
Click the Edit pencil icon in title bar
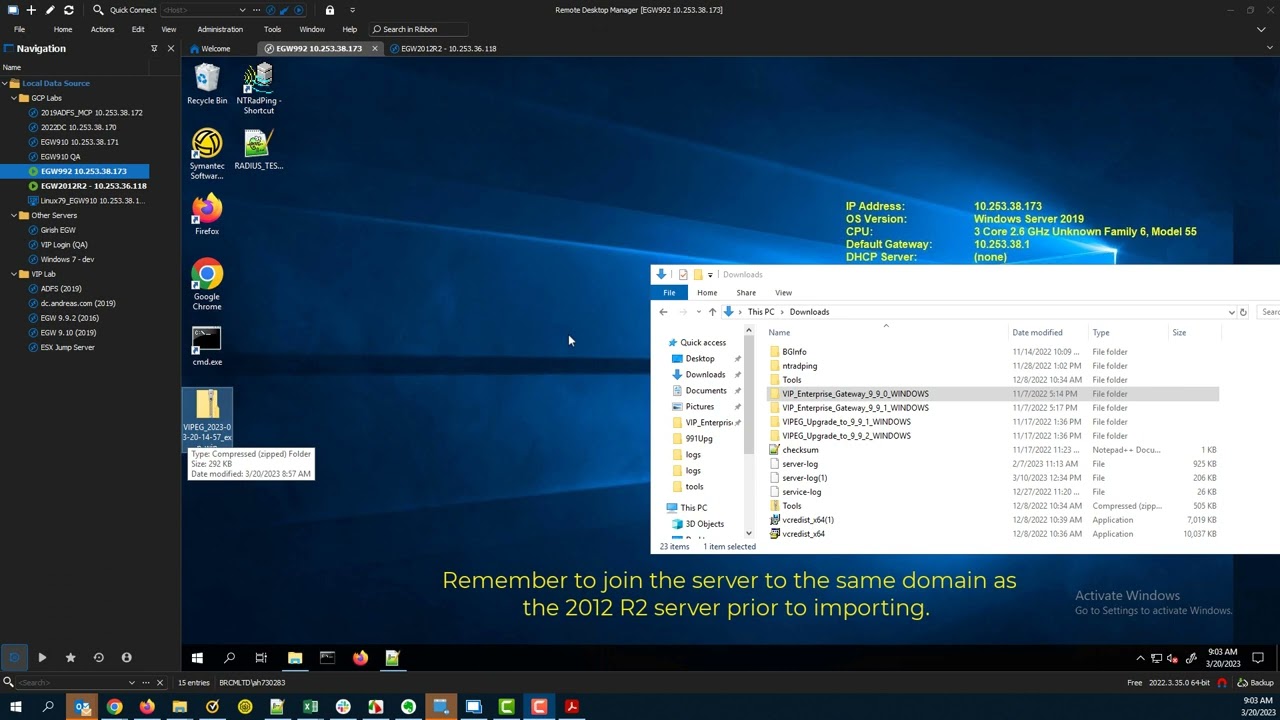pyautogui.click(x=50, y=10)
